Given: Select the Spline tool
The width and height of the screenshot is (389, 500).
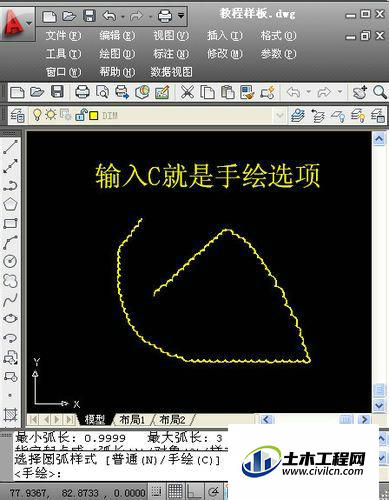Looking at the screenshot, I should (10, 300).
